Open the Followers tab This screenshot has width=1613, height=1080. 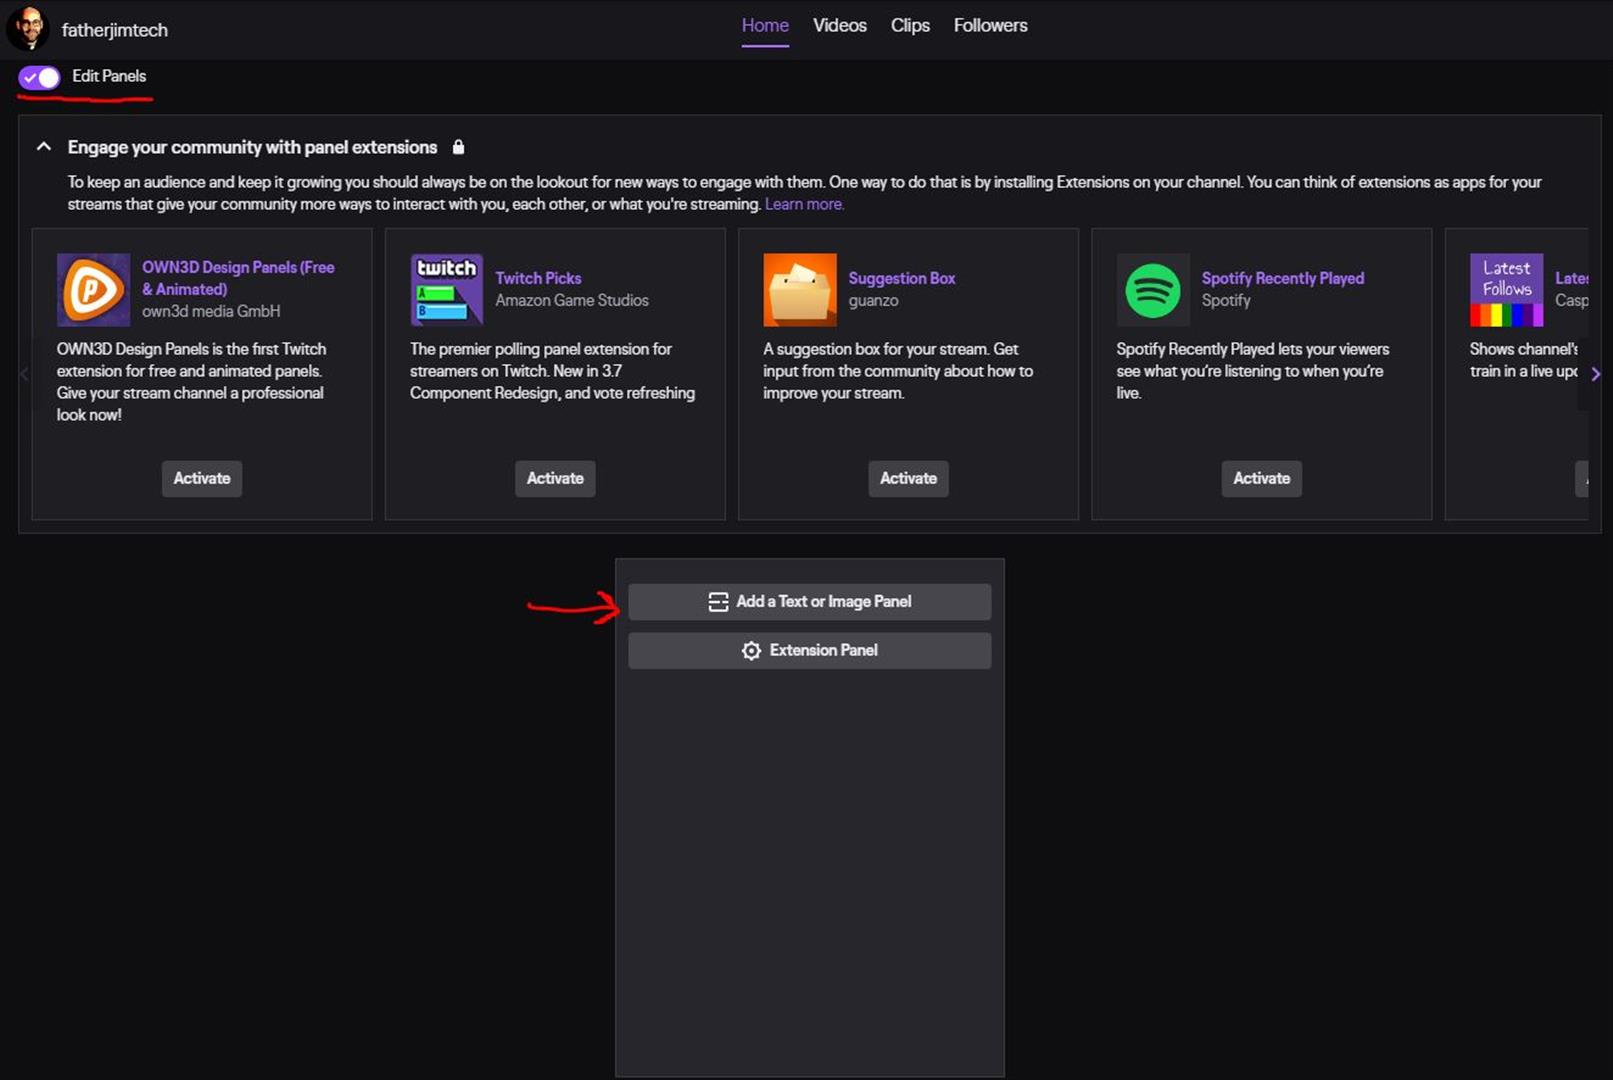tap(990, 26)
